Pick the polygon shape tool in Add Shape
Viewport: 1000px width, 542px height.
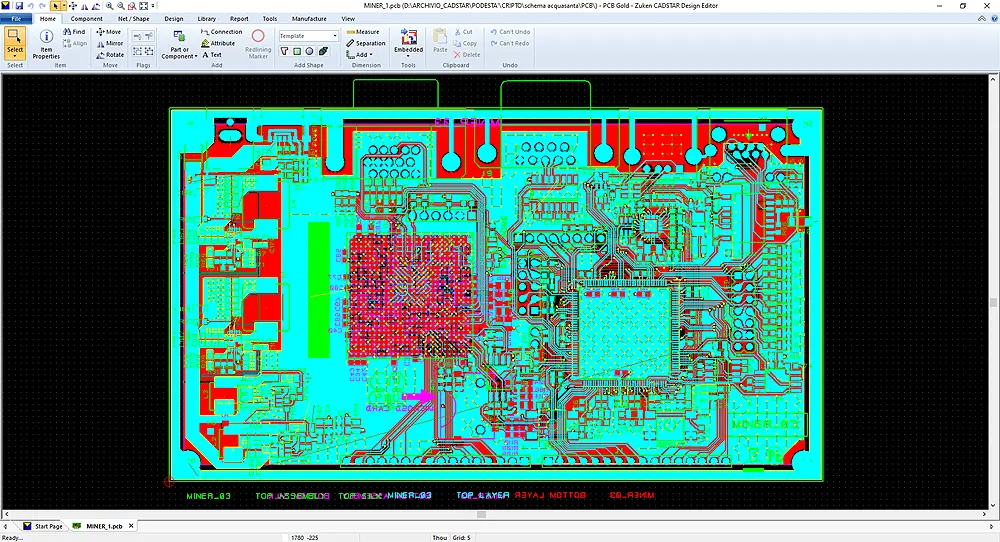[284, 51]
